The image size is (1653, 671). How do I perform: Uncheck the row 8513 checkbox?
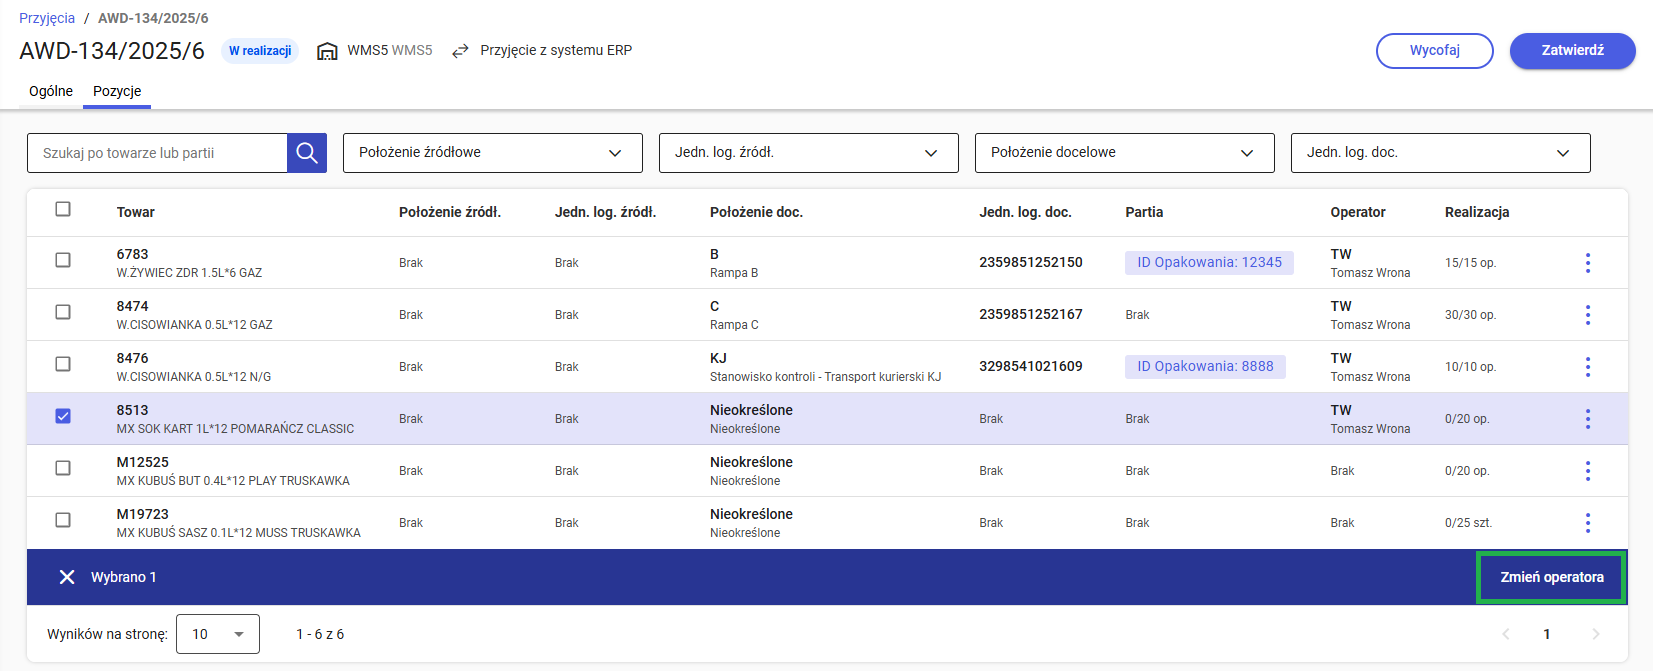(63, 416)
